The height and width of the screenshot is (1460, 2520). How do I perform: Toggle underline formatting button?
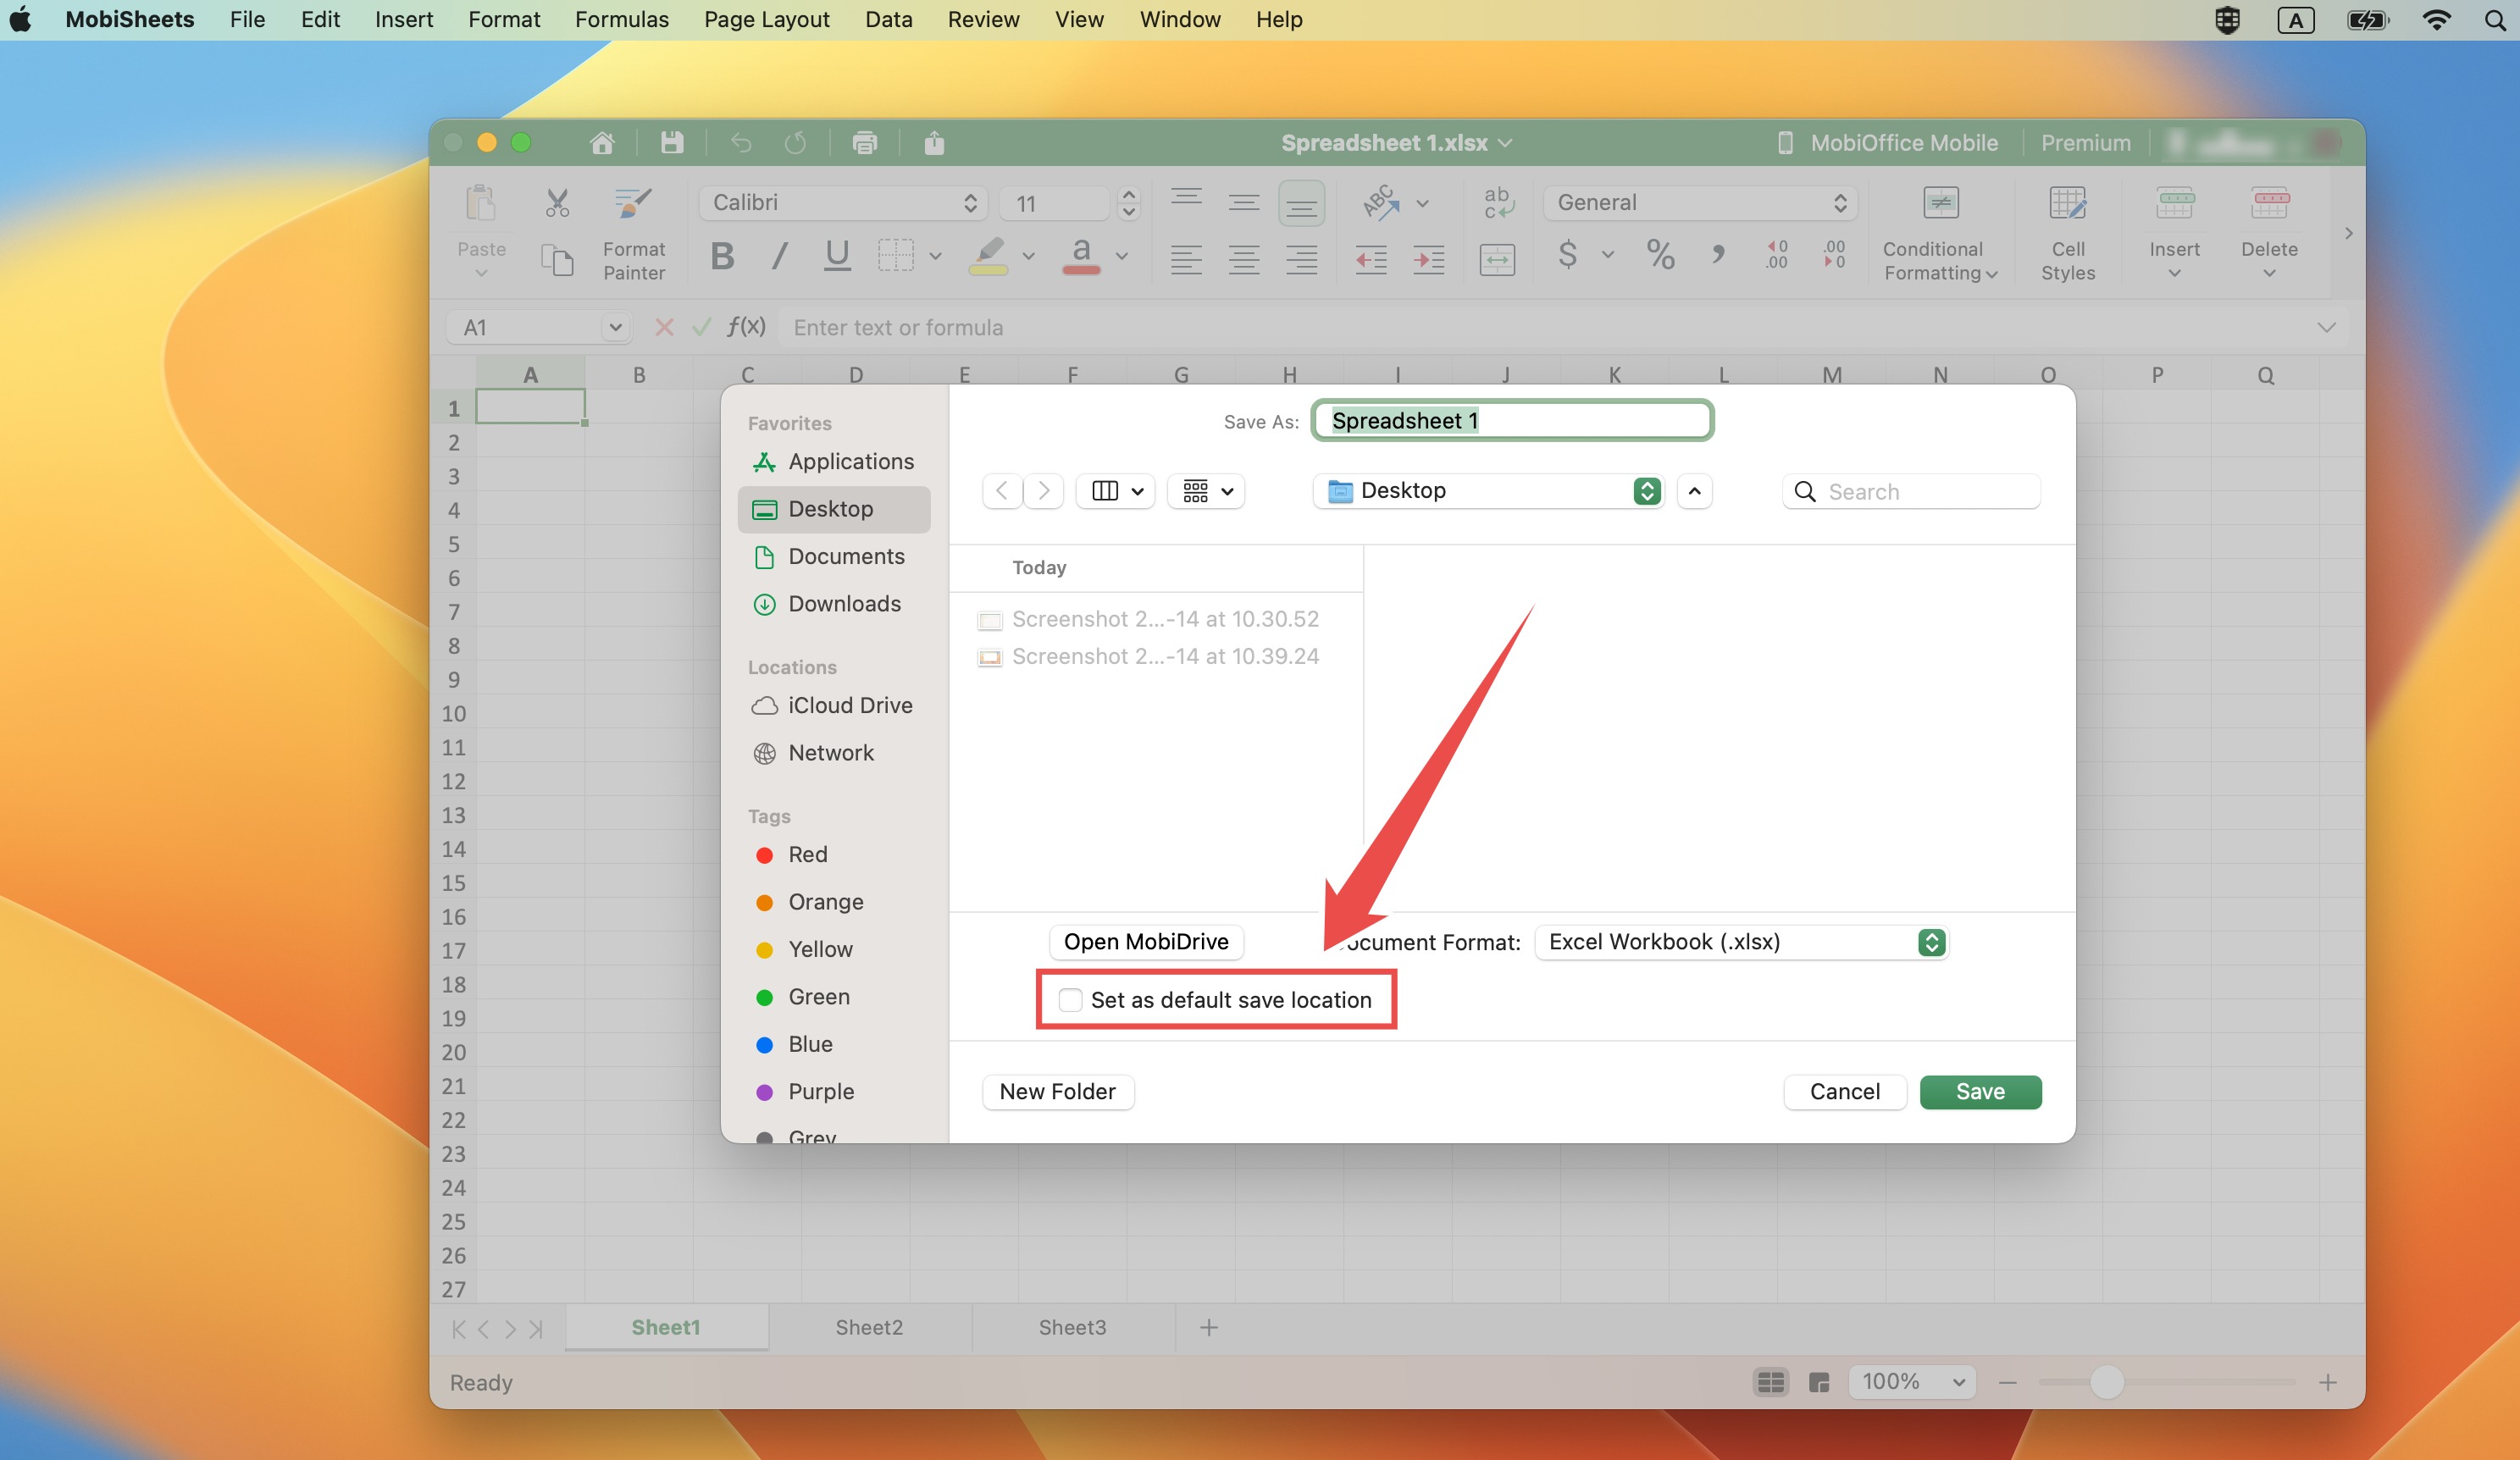pos(837,256)
